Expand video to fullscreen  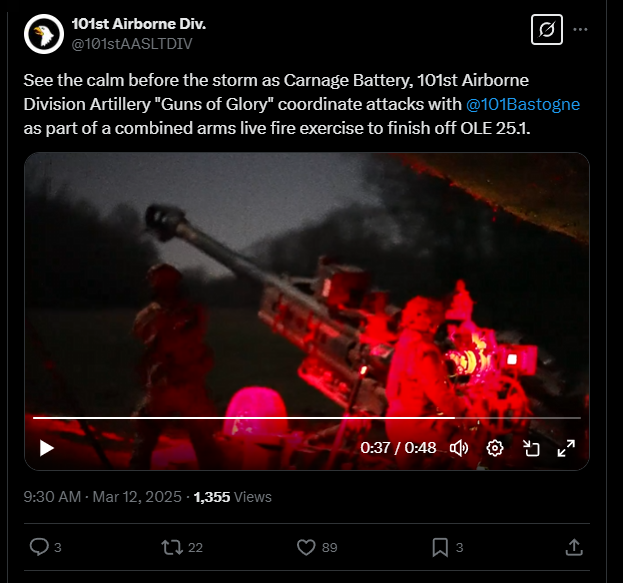click(566, 448)
